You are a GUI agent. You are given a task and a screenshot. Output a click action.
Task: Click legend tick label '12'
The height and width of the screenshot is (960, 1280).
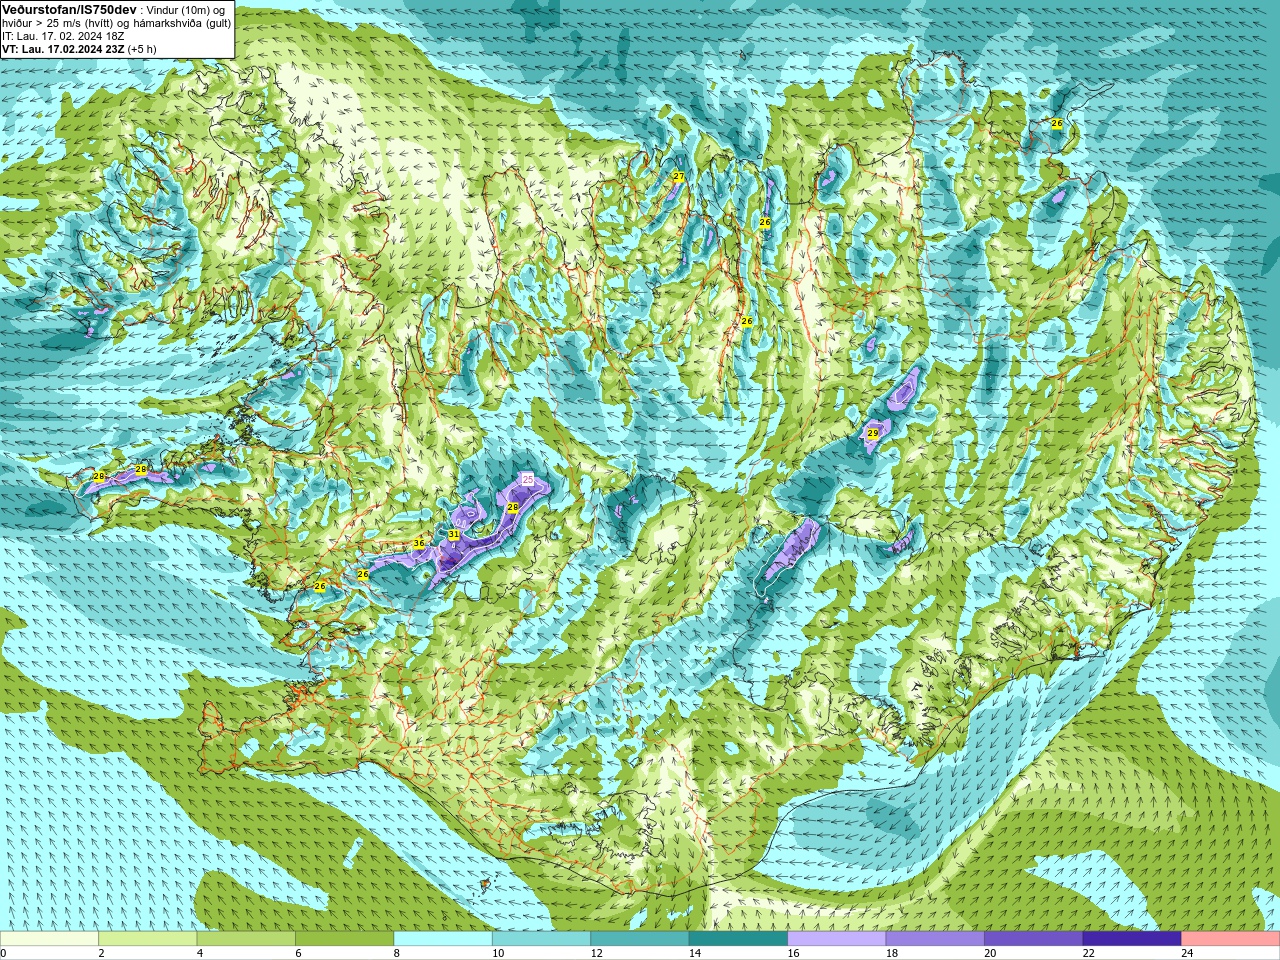click(x=596, y=953)
